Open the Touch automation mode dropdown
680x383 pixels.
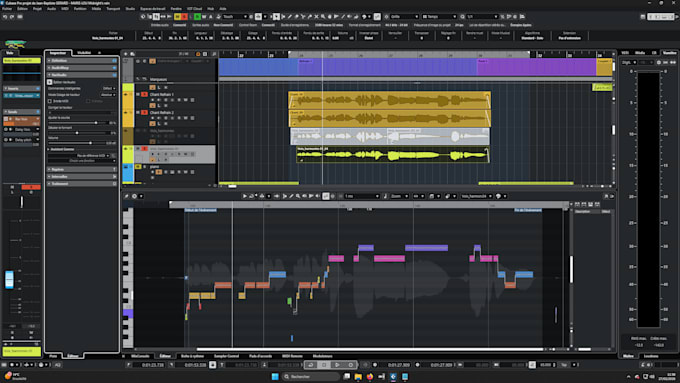pos(235,16)
